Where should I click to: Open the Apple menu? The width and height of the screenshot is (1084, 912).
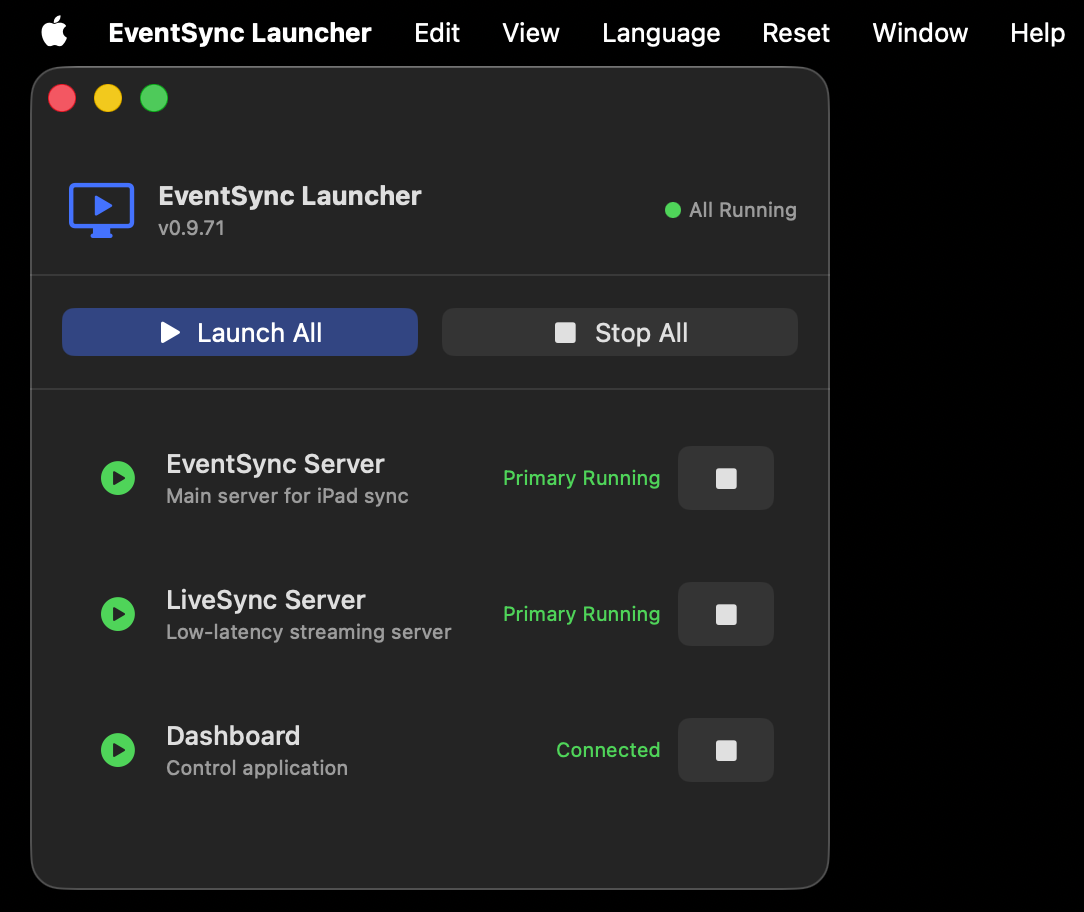[54, 32]
